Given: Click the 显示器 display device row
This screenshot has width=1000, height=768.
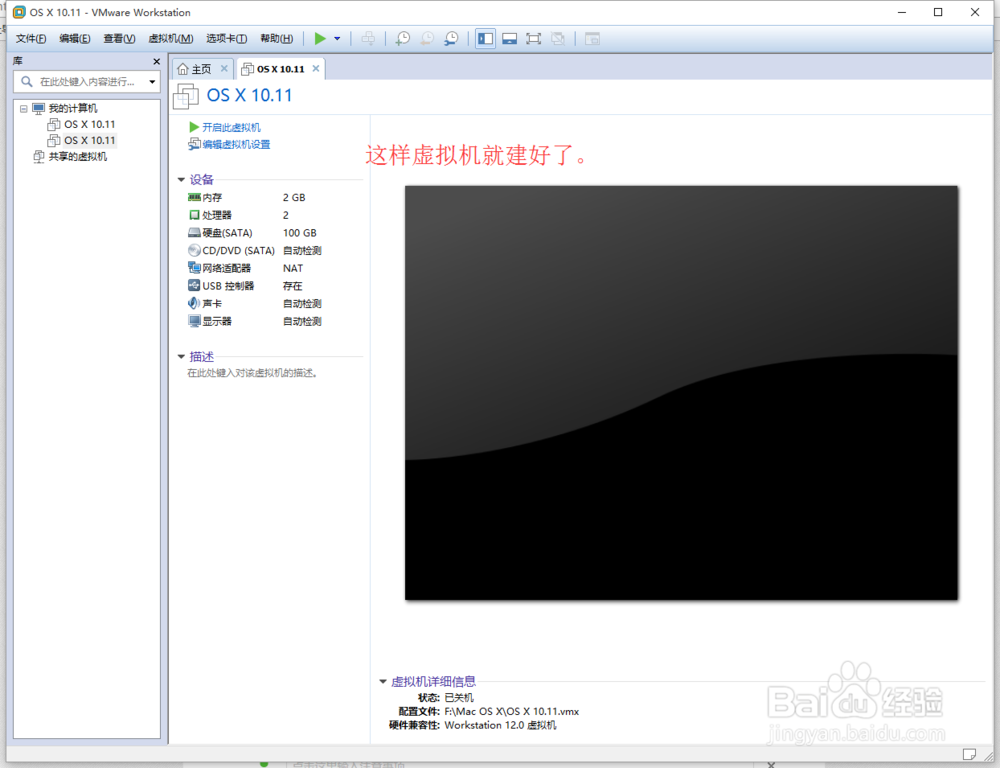Looking at the screenshot, I should 255,321.
